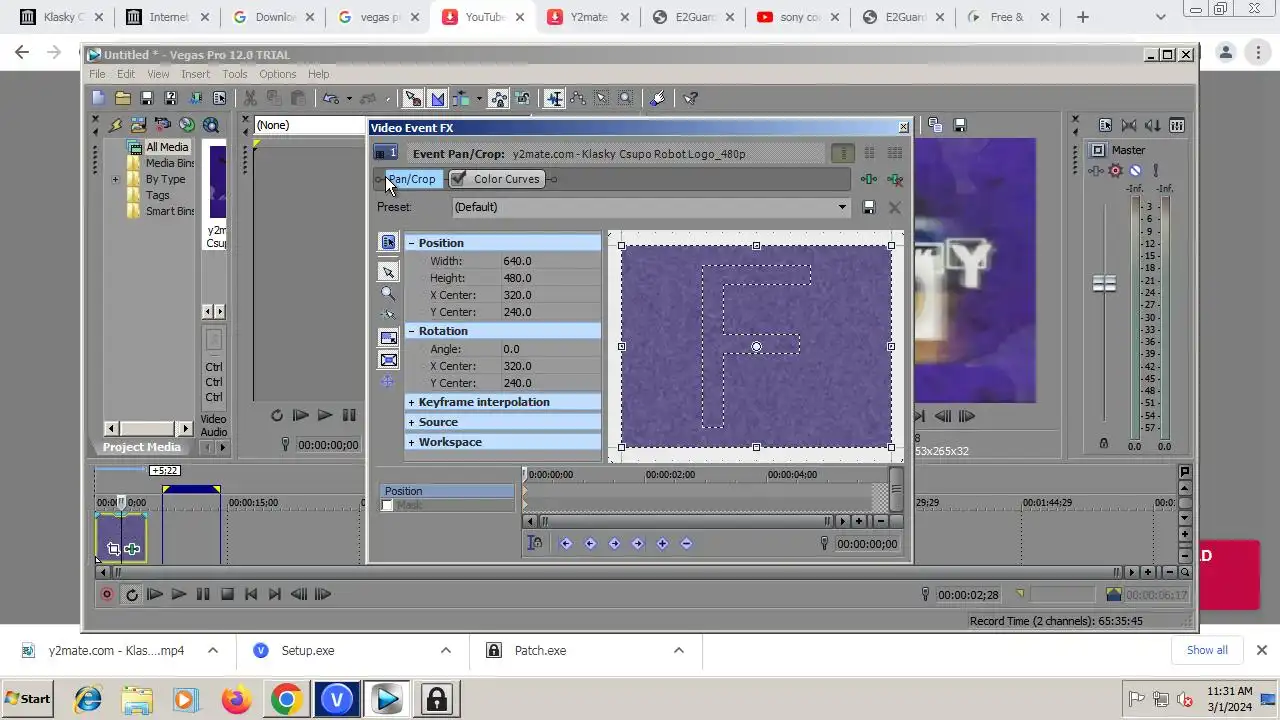
Task: Click the Show Properties icon in Pan/Crop tools
Action: [388, 243]
